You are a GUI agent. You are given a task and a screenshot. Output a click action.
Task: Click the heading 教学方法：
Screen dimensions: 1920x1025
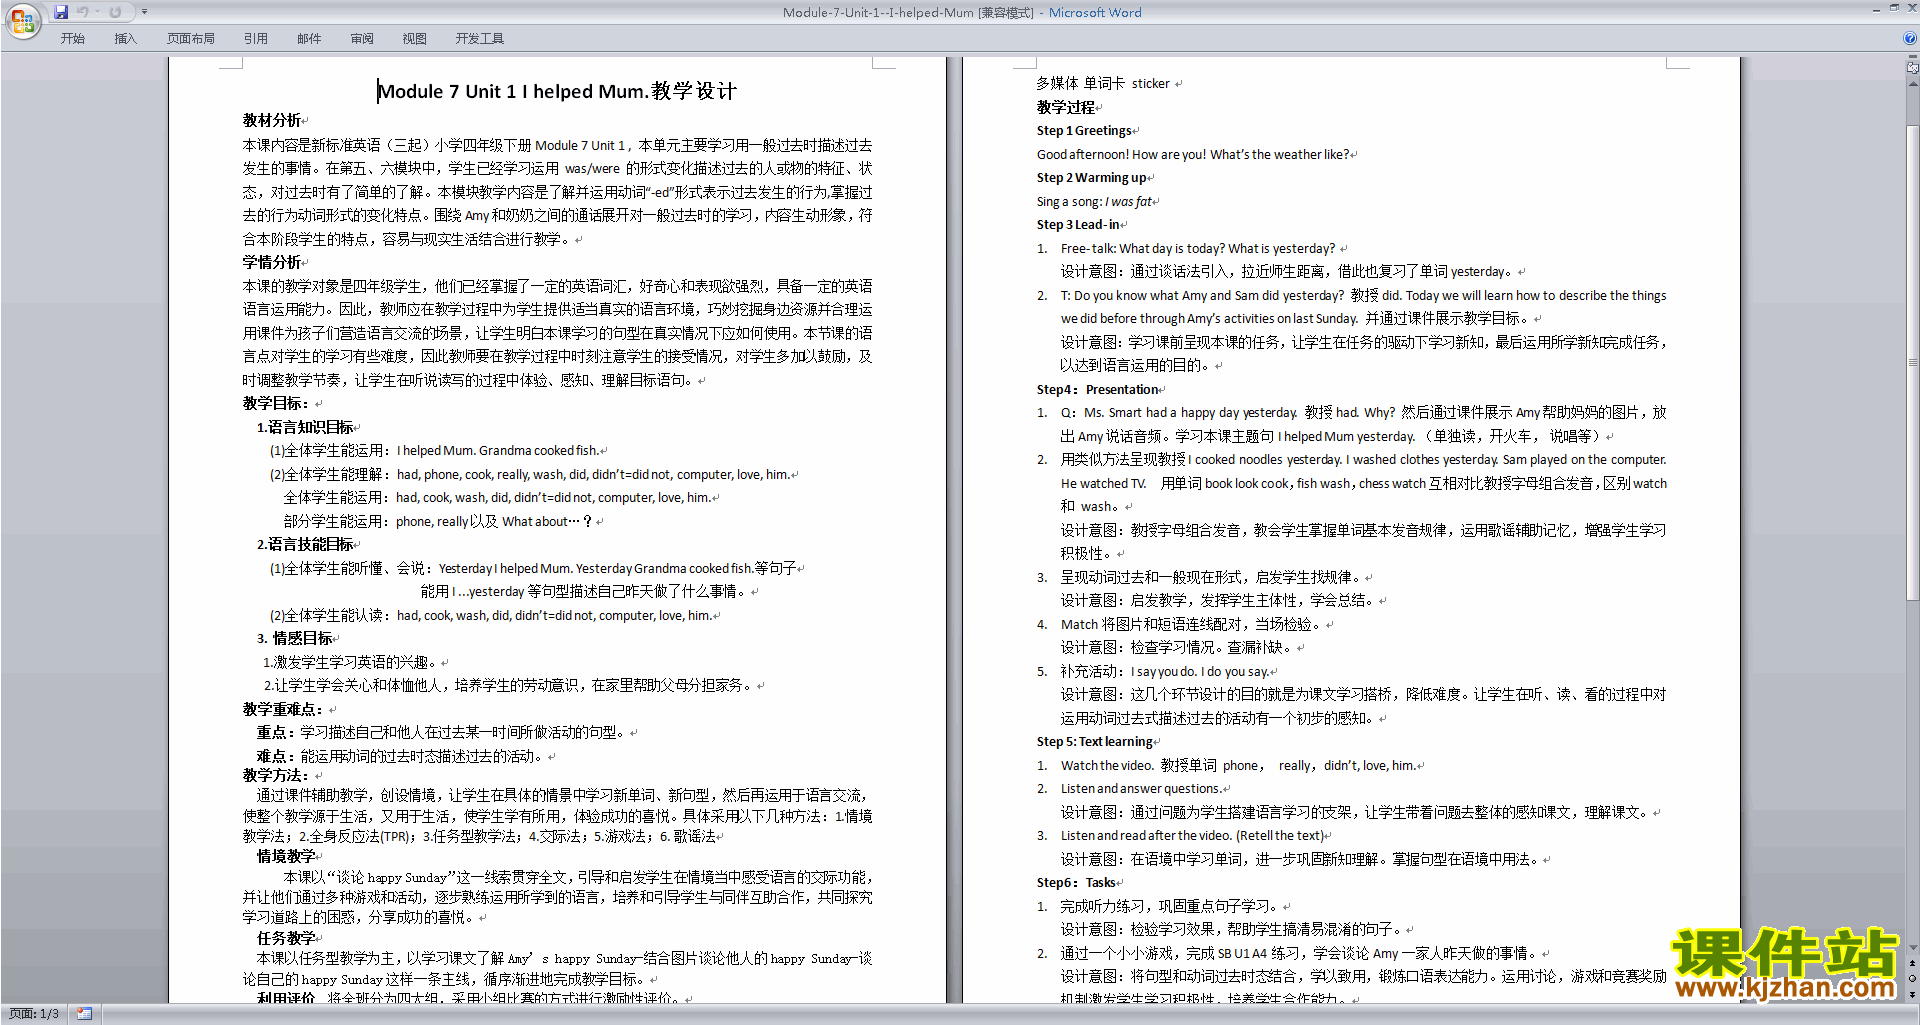(276, 775)
